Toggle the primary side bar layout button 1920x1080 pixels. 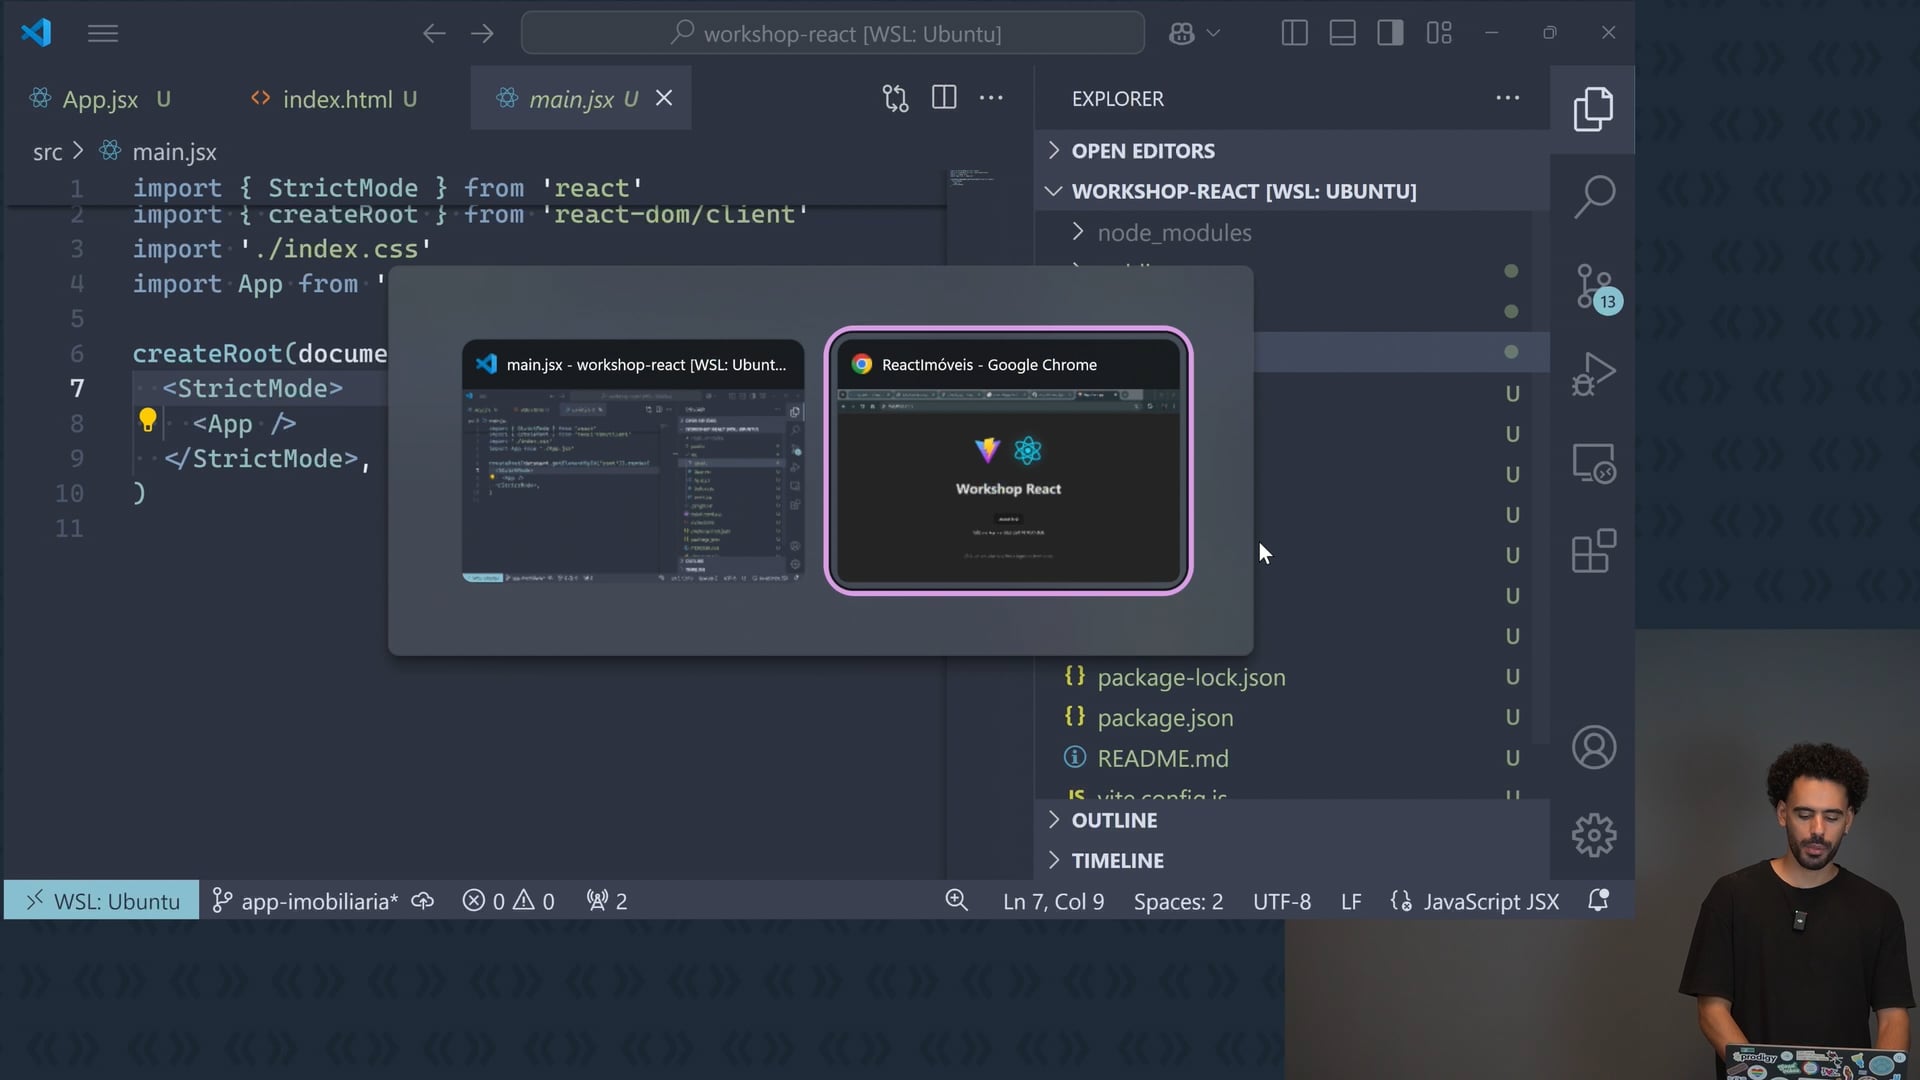(x=1294, y=33)
